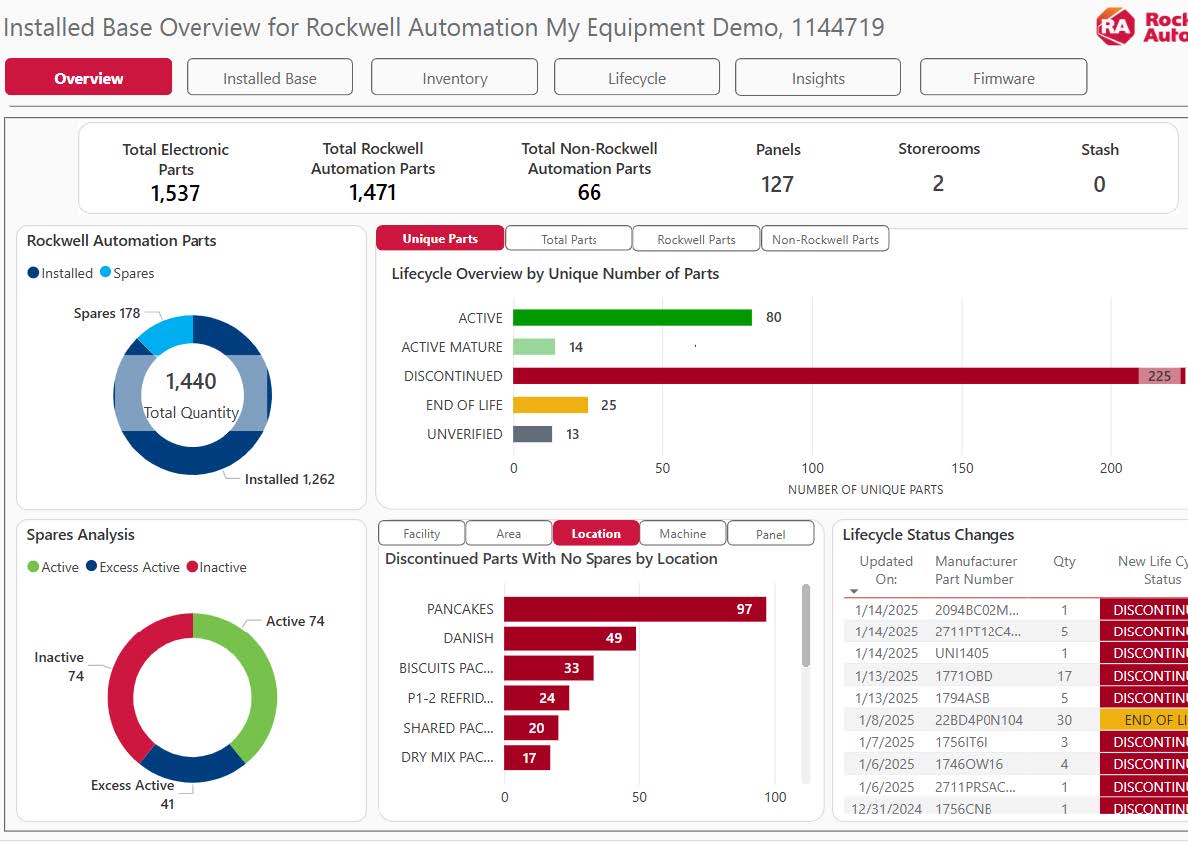The width and height of the screenshot is (1188, 842).
Task: Click the Spares legend dot
Action: tap(106, 273)
